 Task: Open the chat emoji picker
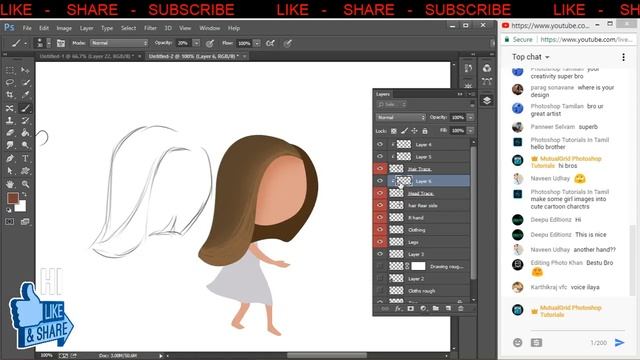coord(518,342)
